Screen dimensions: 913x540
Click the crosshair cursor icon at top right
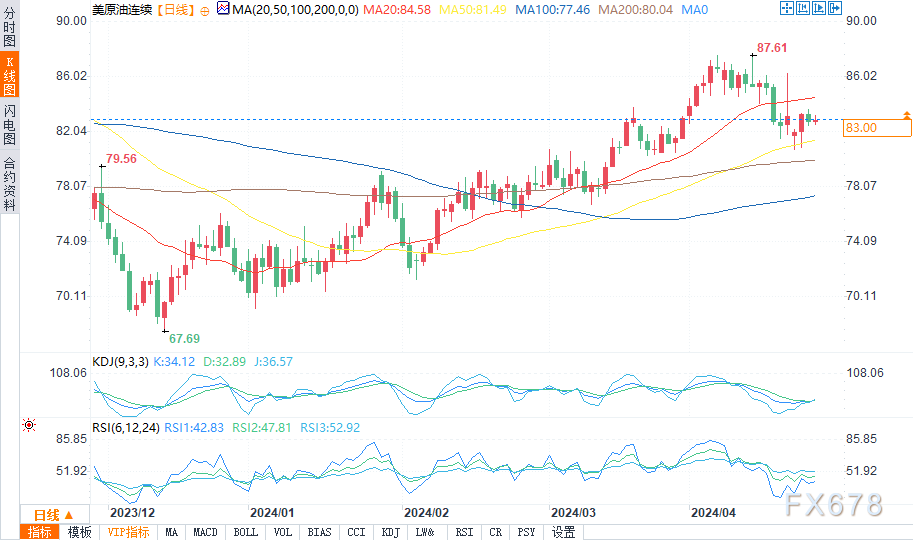[x=787, y=8]
